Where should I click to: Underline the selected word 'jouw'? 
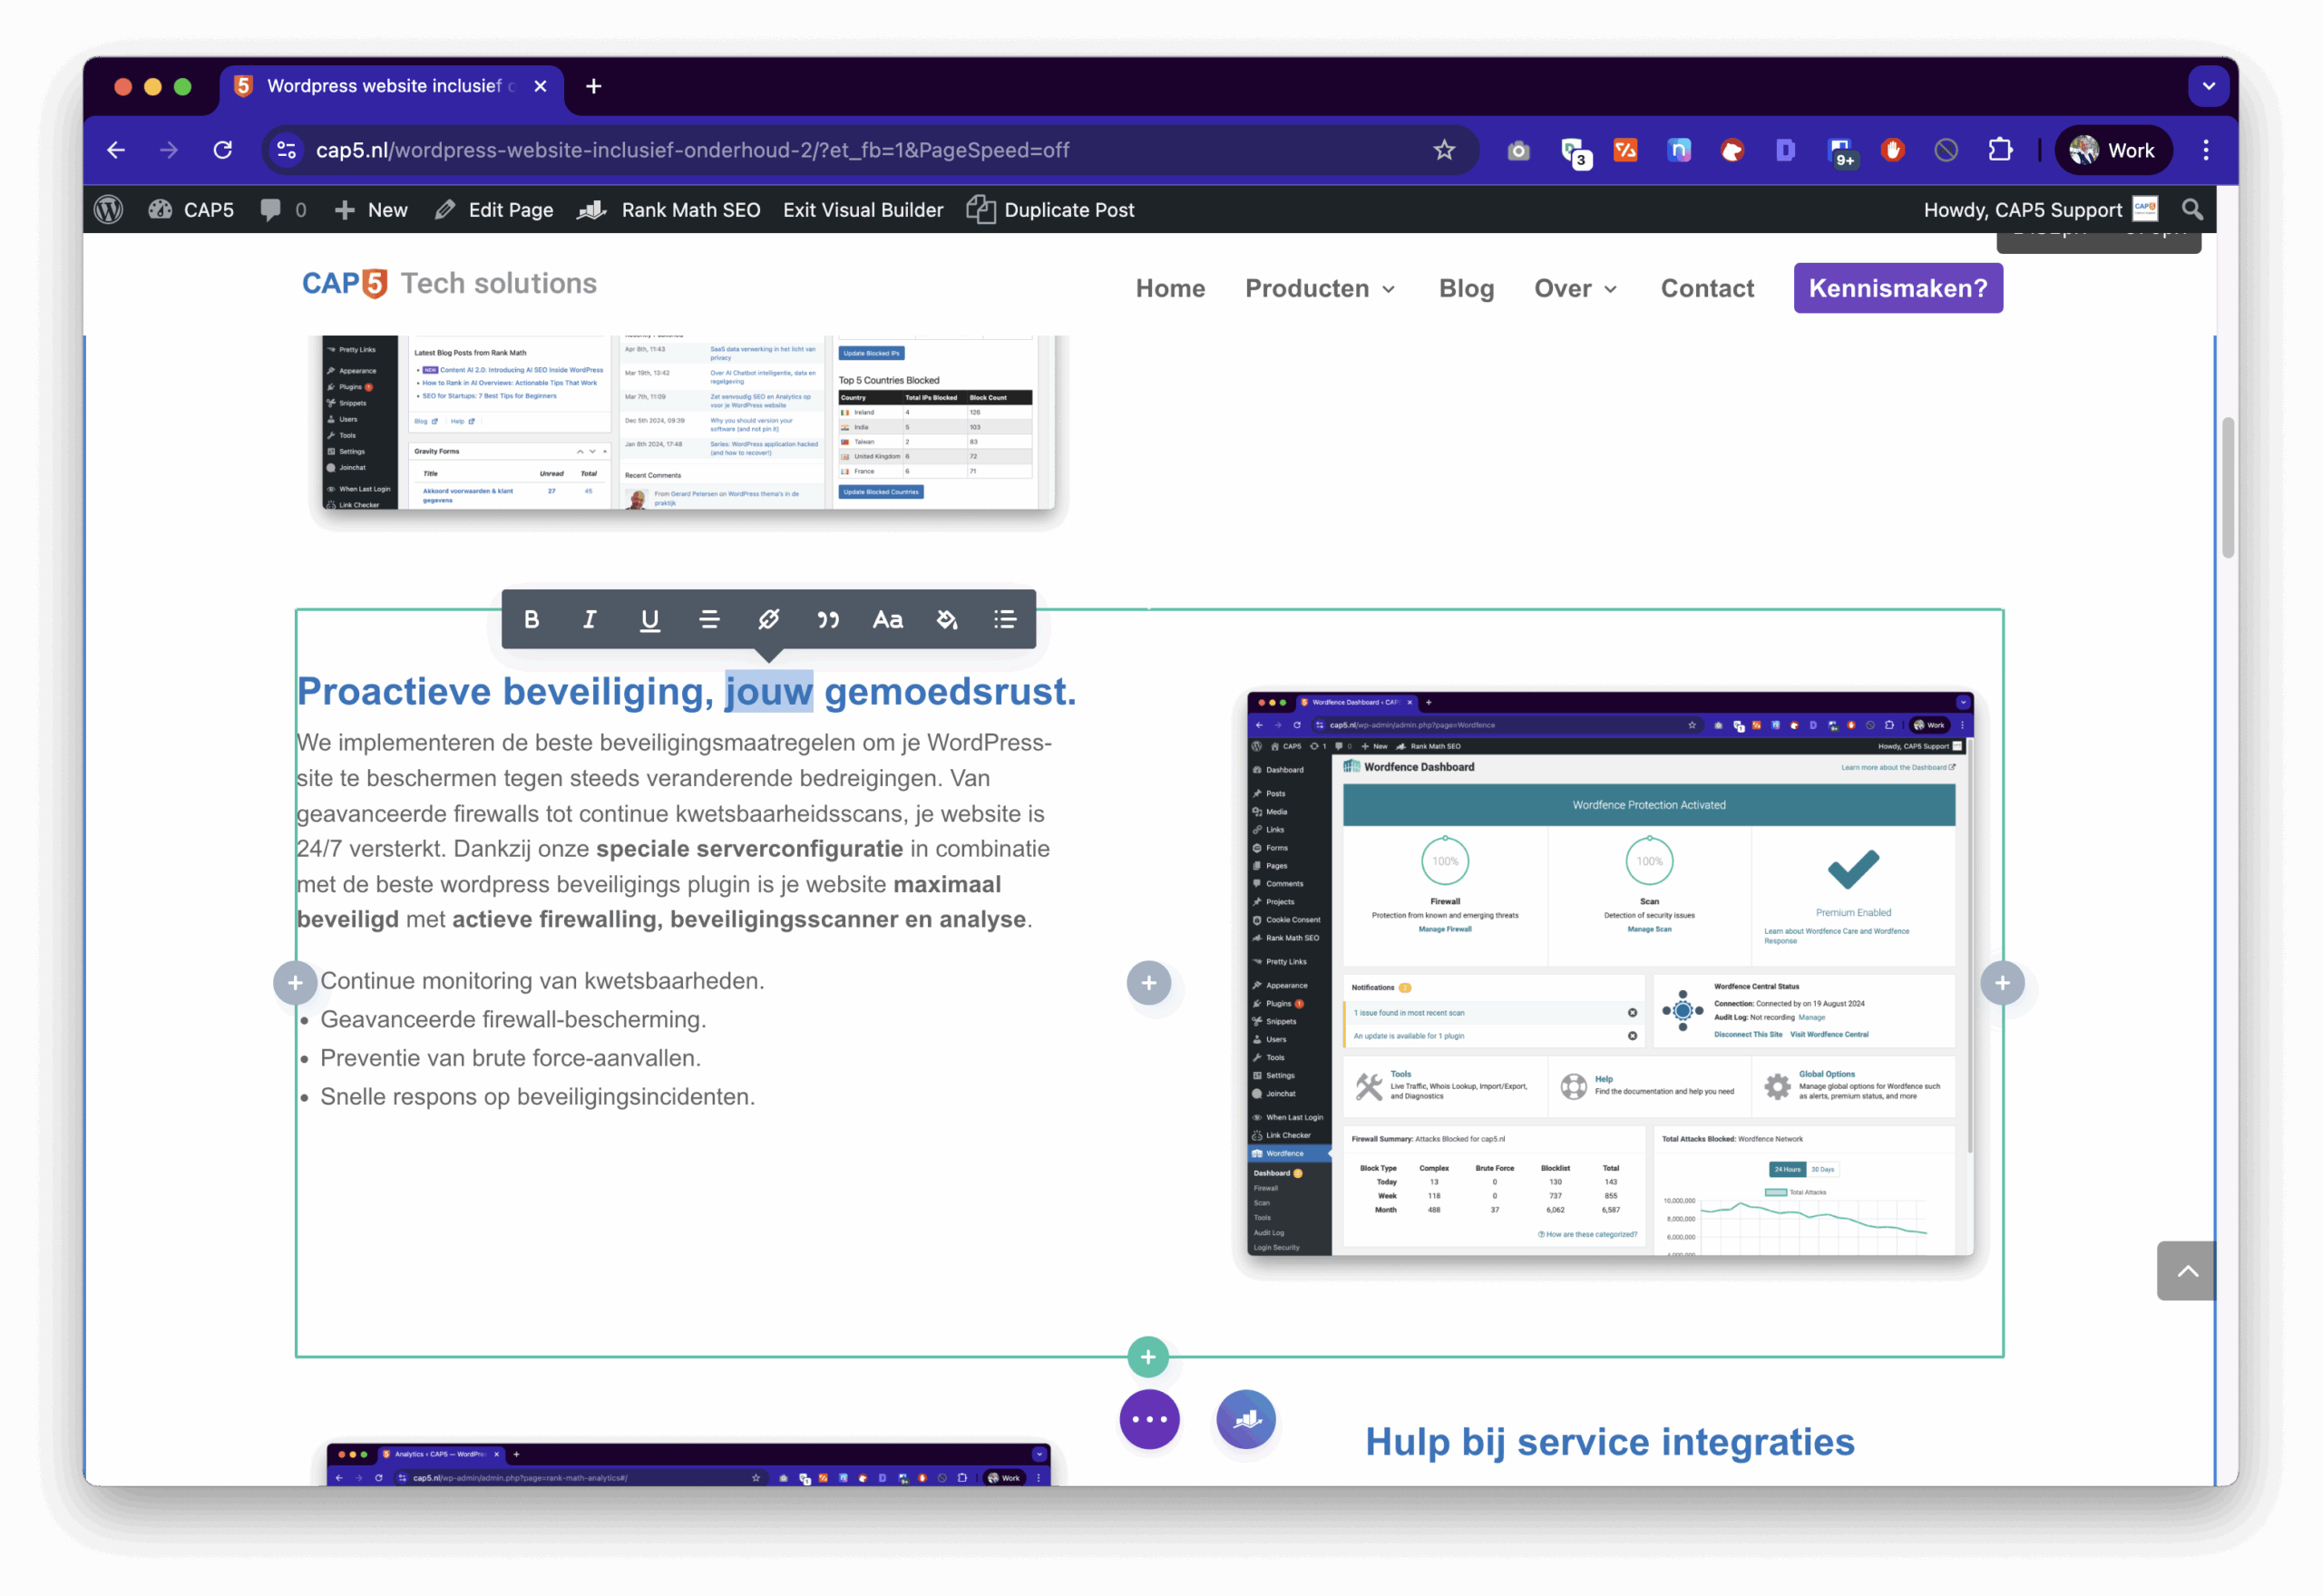(x=650, y=620)
